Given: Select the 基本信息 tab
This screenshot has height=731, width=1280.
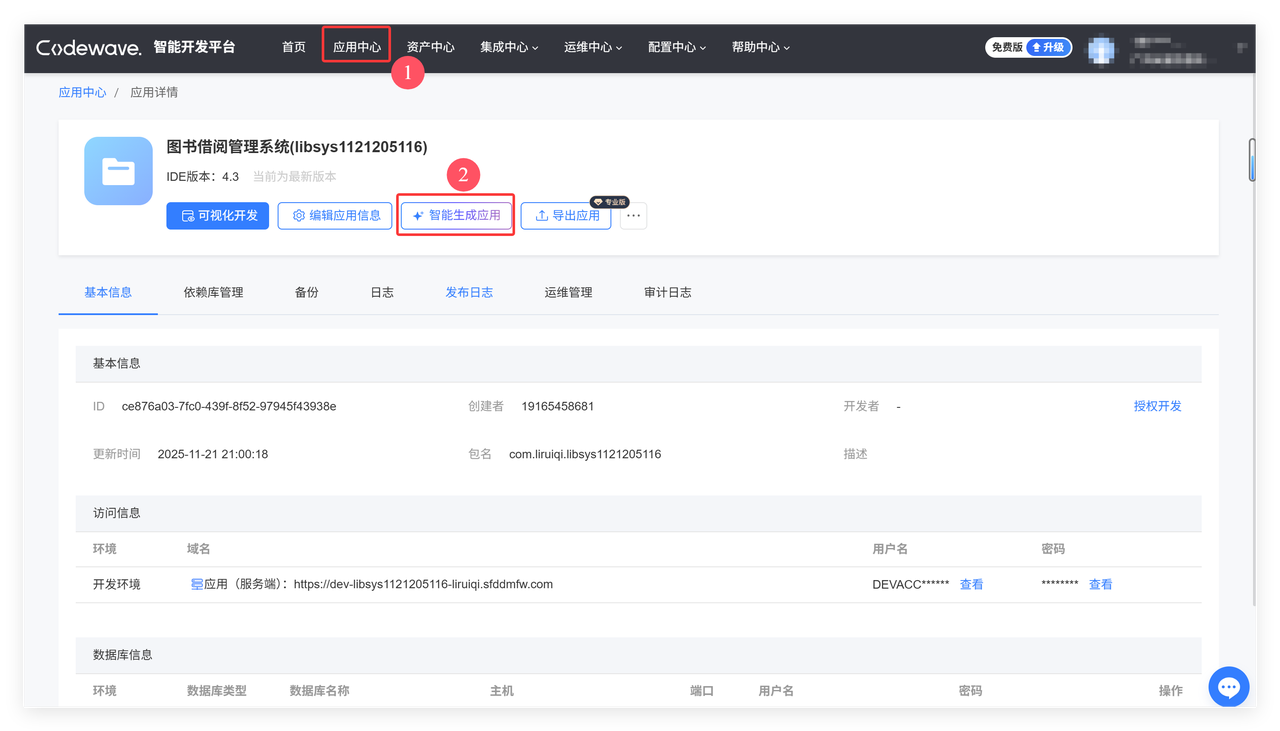Looking at the screenshot, I should [108, 292].
